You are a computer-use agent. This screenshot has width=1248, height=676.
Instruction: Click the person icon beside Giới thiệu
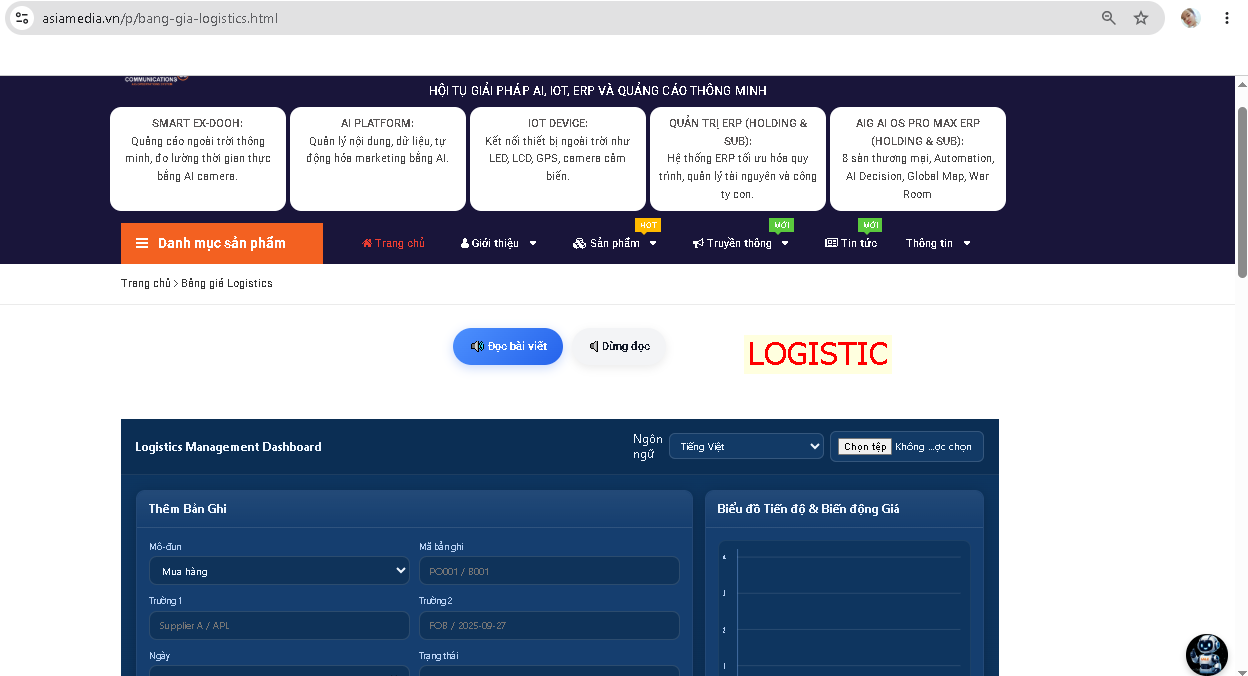point(465,243)
